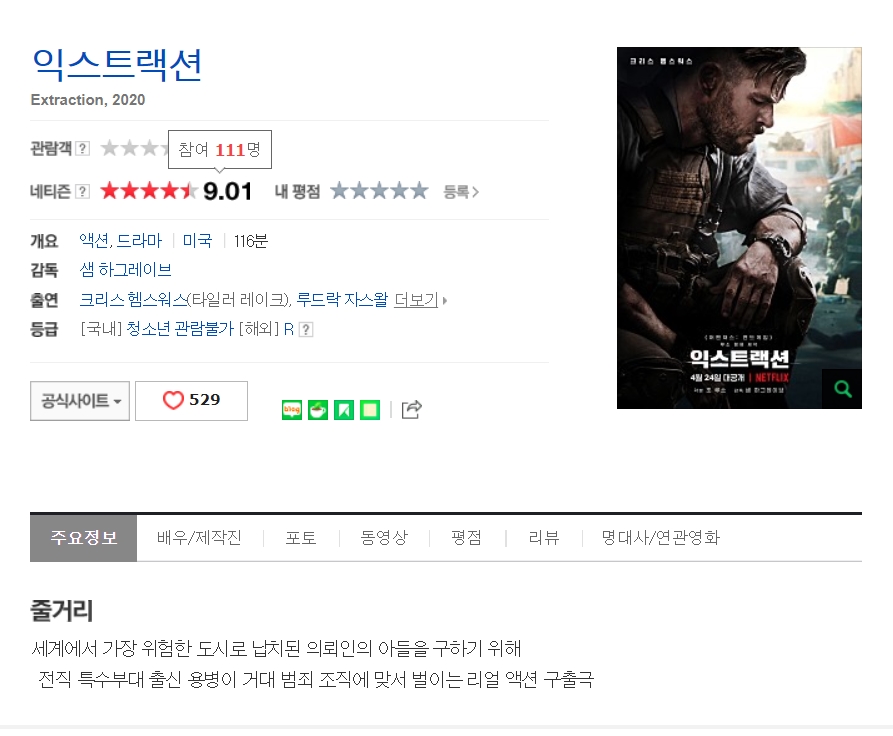Switch to the 평점 tab
Screen dimensions: 893x736
click(x=466, y=538)
